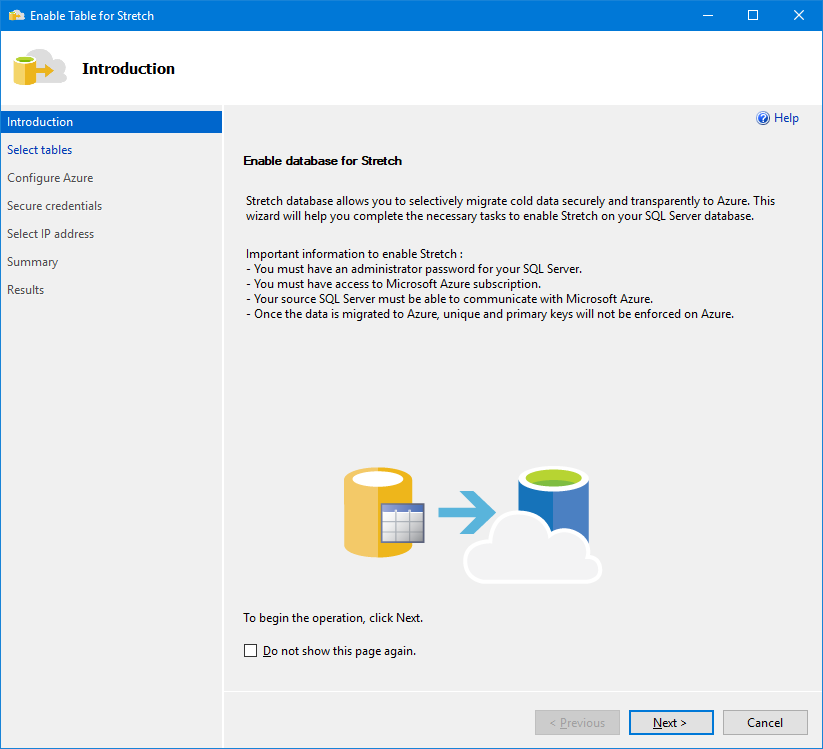823x749 pixels.
Task: Open the Select tables step
Action: pos(39,150)
